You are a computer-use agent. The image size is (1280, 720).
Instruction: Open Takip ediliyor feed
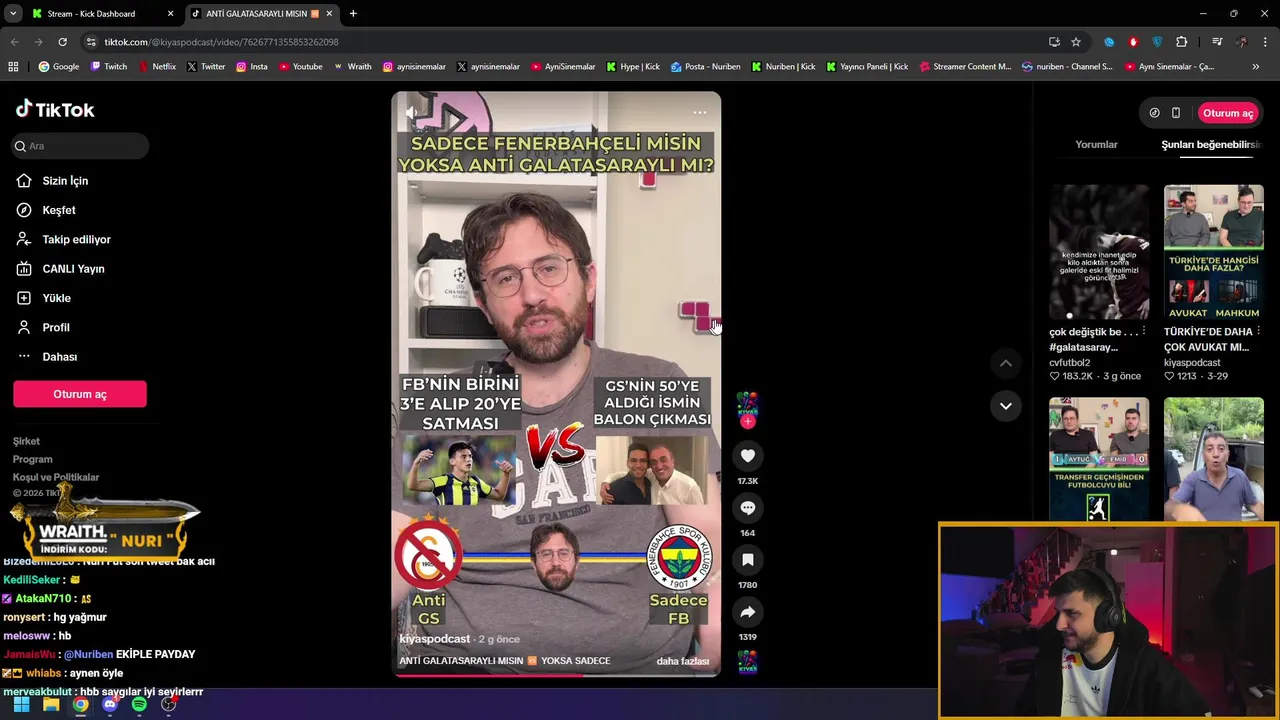[76, 240]
